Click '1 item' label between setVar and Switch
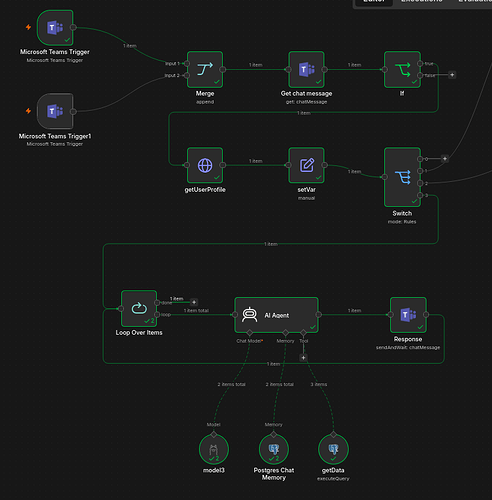Viewport: 492px width, 500px height. coord(354,172)
